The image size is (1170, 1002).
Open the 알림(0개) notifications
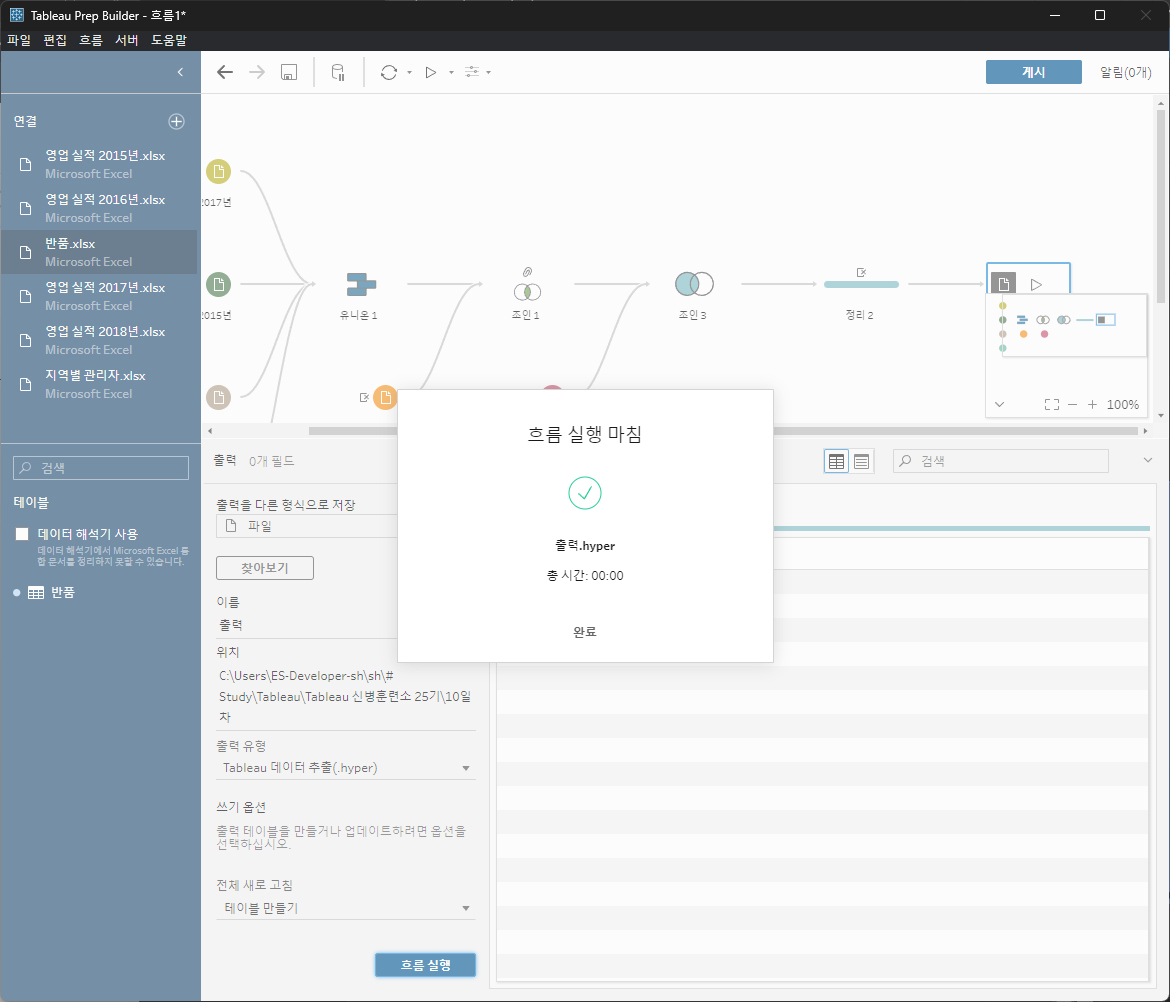pos(1125,72)
